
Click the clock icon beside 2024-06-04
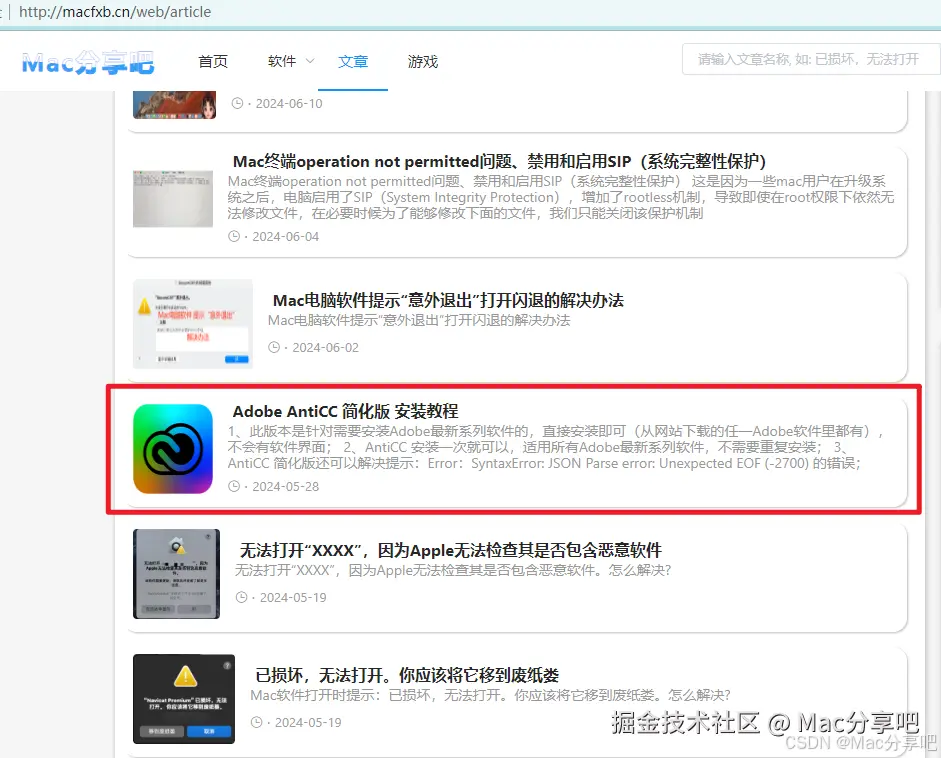click(234, 236)
